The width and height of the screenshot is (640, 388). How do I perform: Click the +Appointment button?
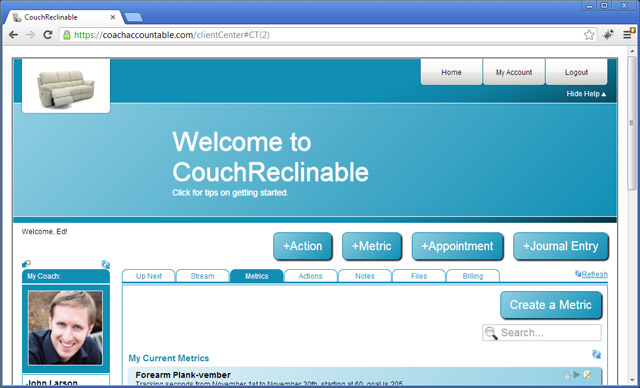tap(458, 246)
